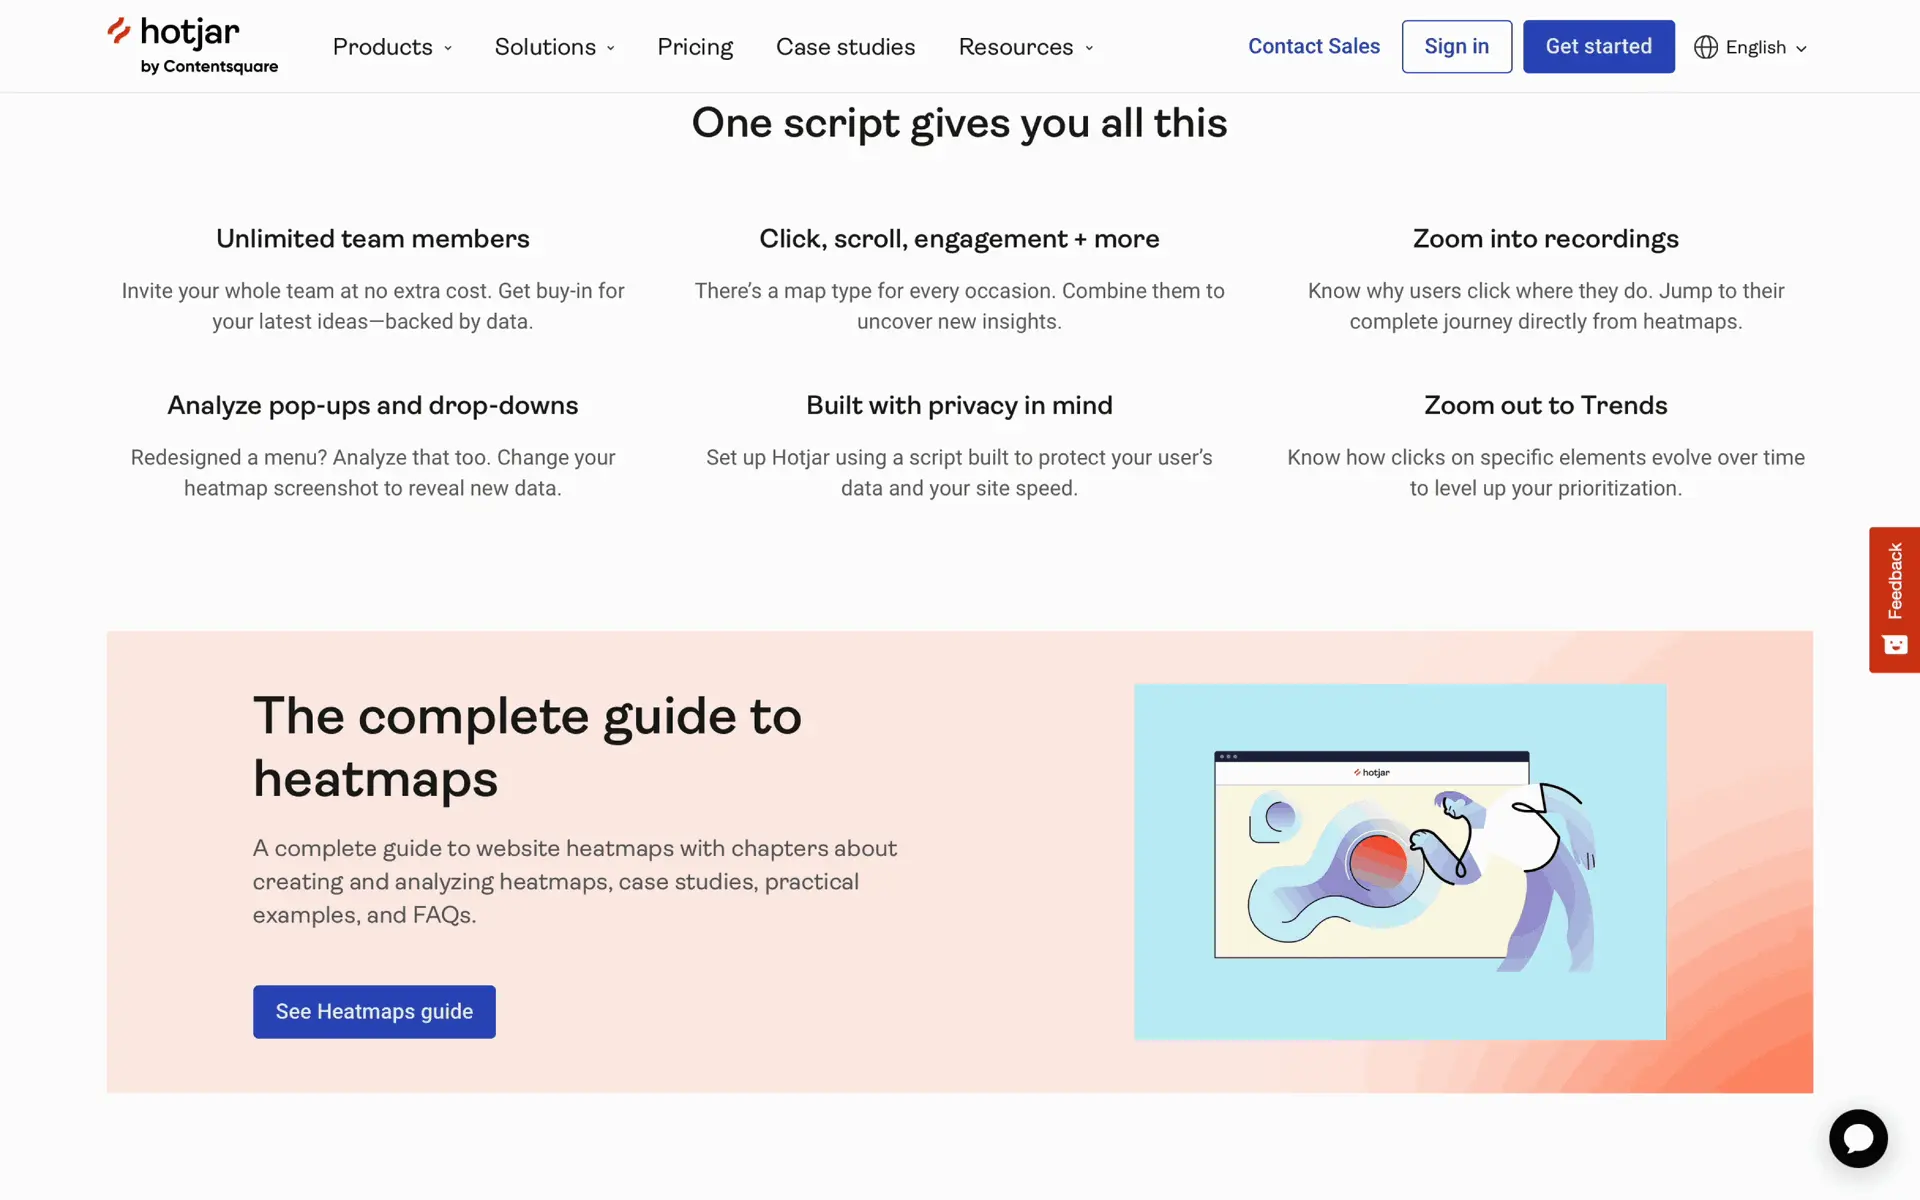Click the globe language icon
The height and width of the screenshot is (1200, 1920).
tap(1705, 47)
